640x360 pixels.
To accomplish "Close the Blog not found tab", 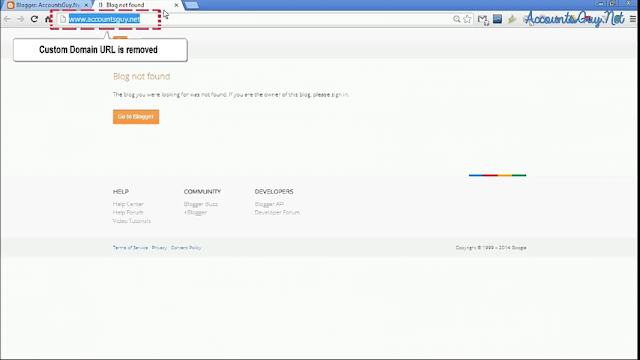I will 176,5.
